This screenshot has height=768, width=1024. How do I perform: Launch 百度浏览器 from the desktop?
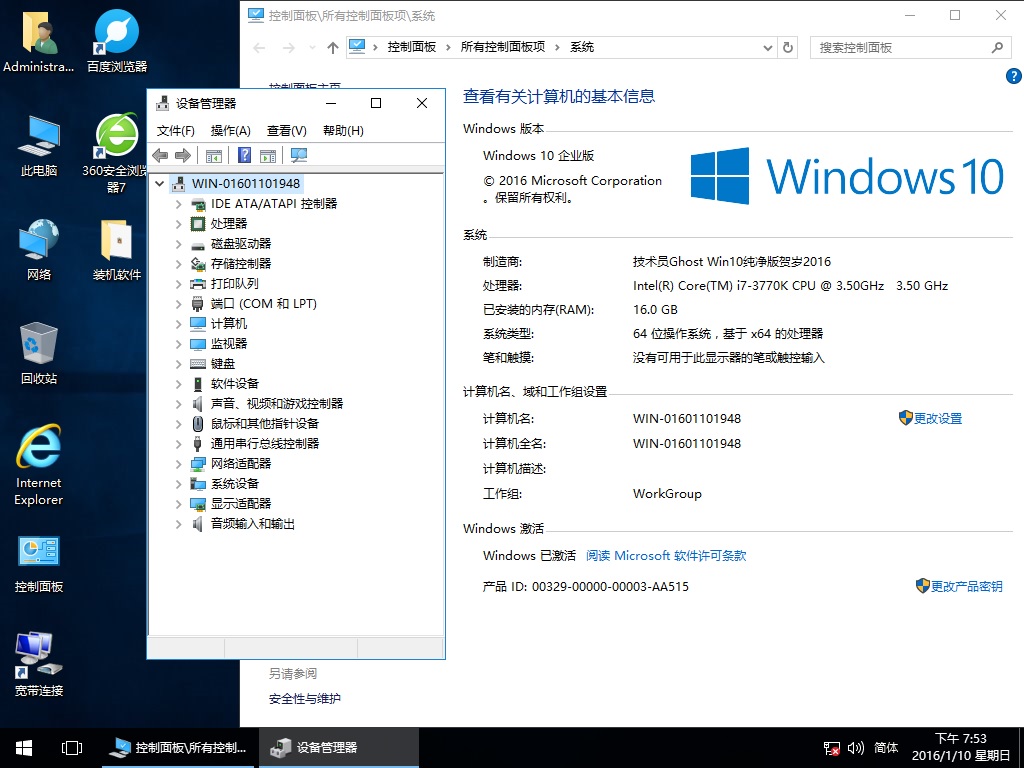(117, 40)
